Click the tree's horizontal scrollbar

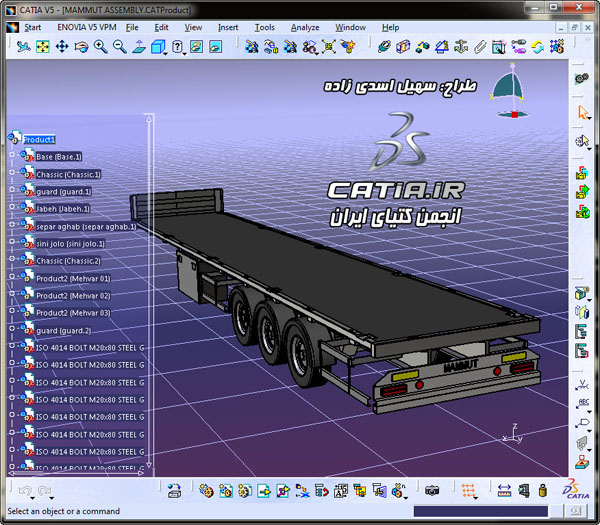pyautogui.click(x=76, y=473)
